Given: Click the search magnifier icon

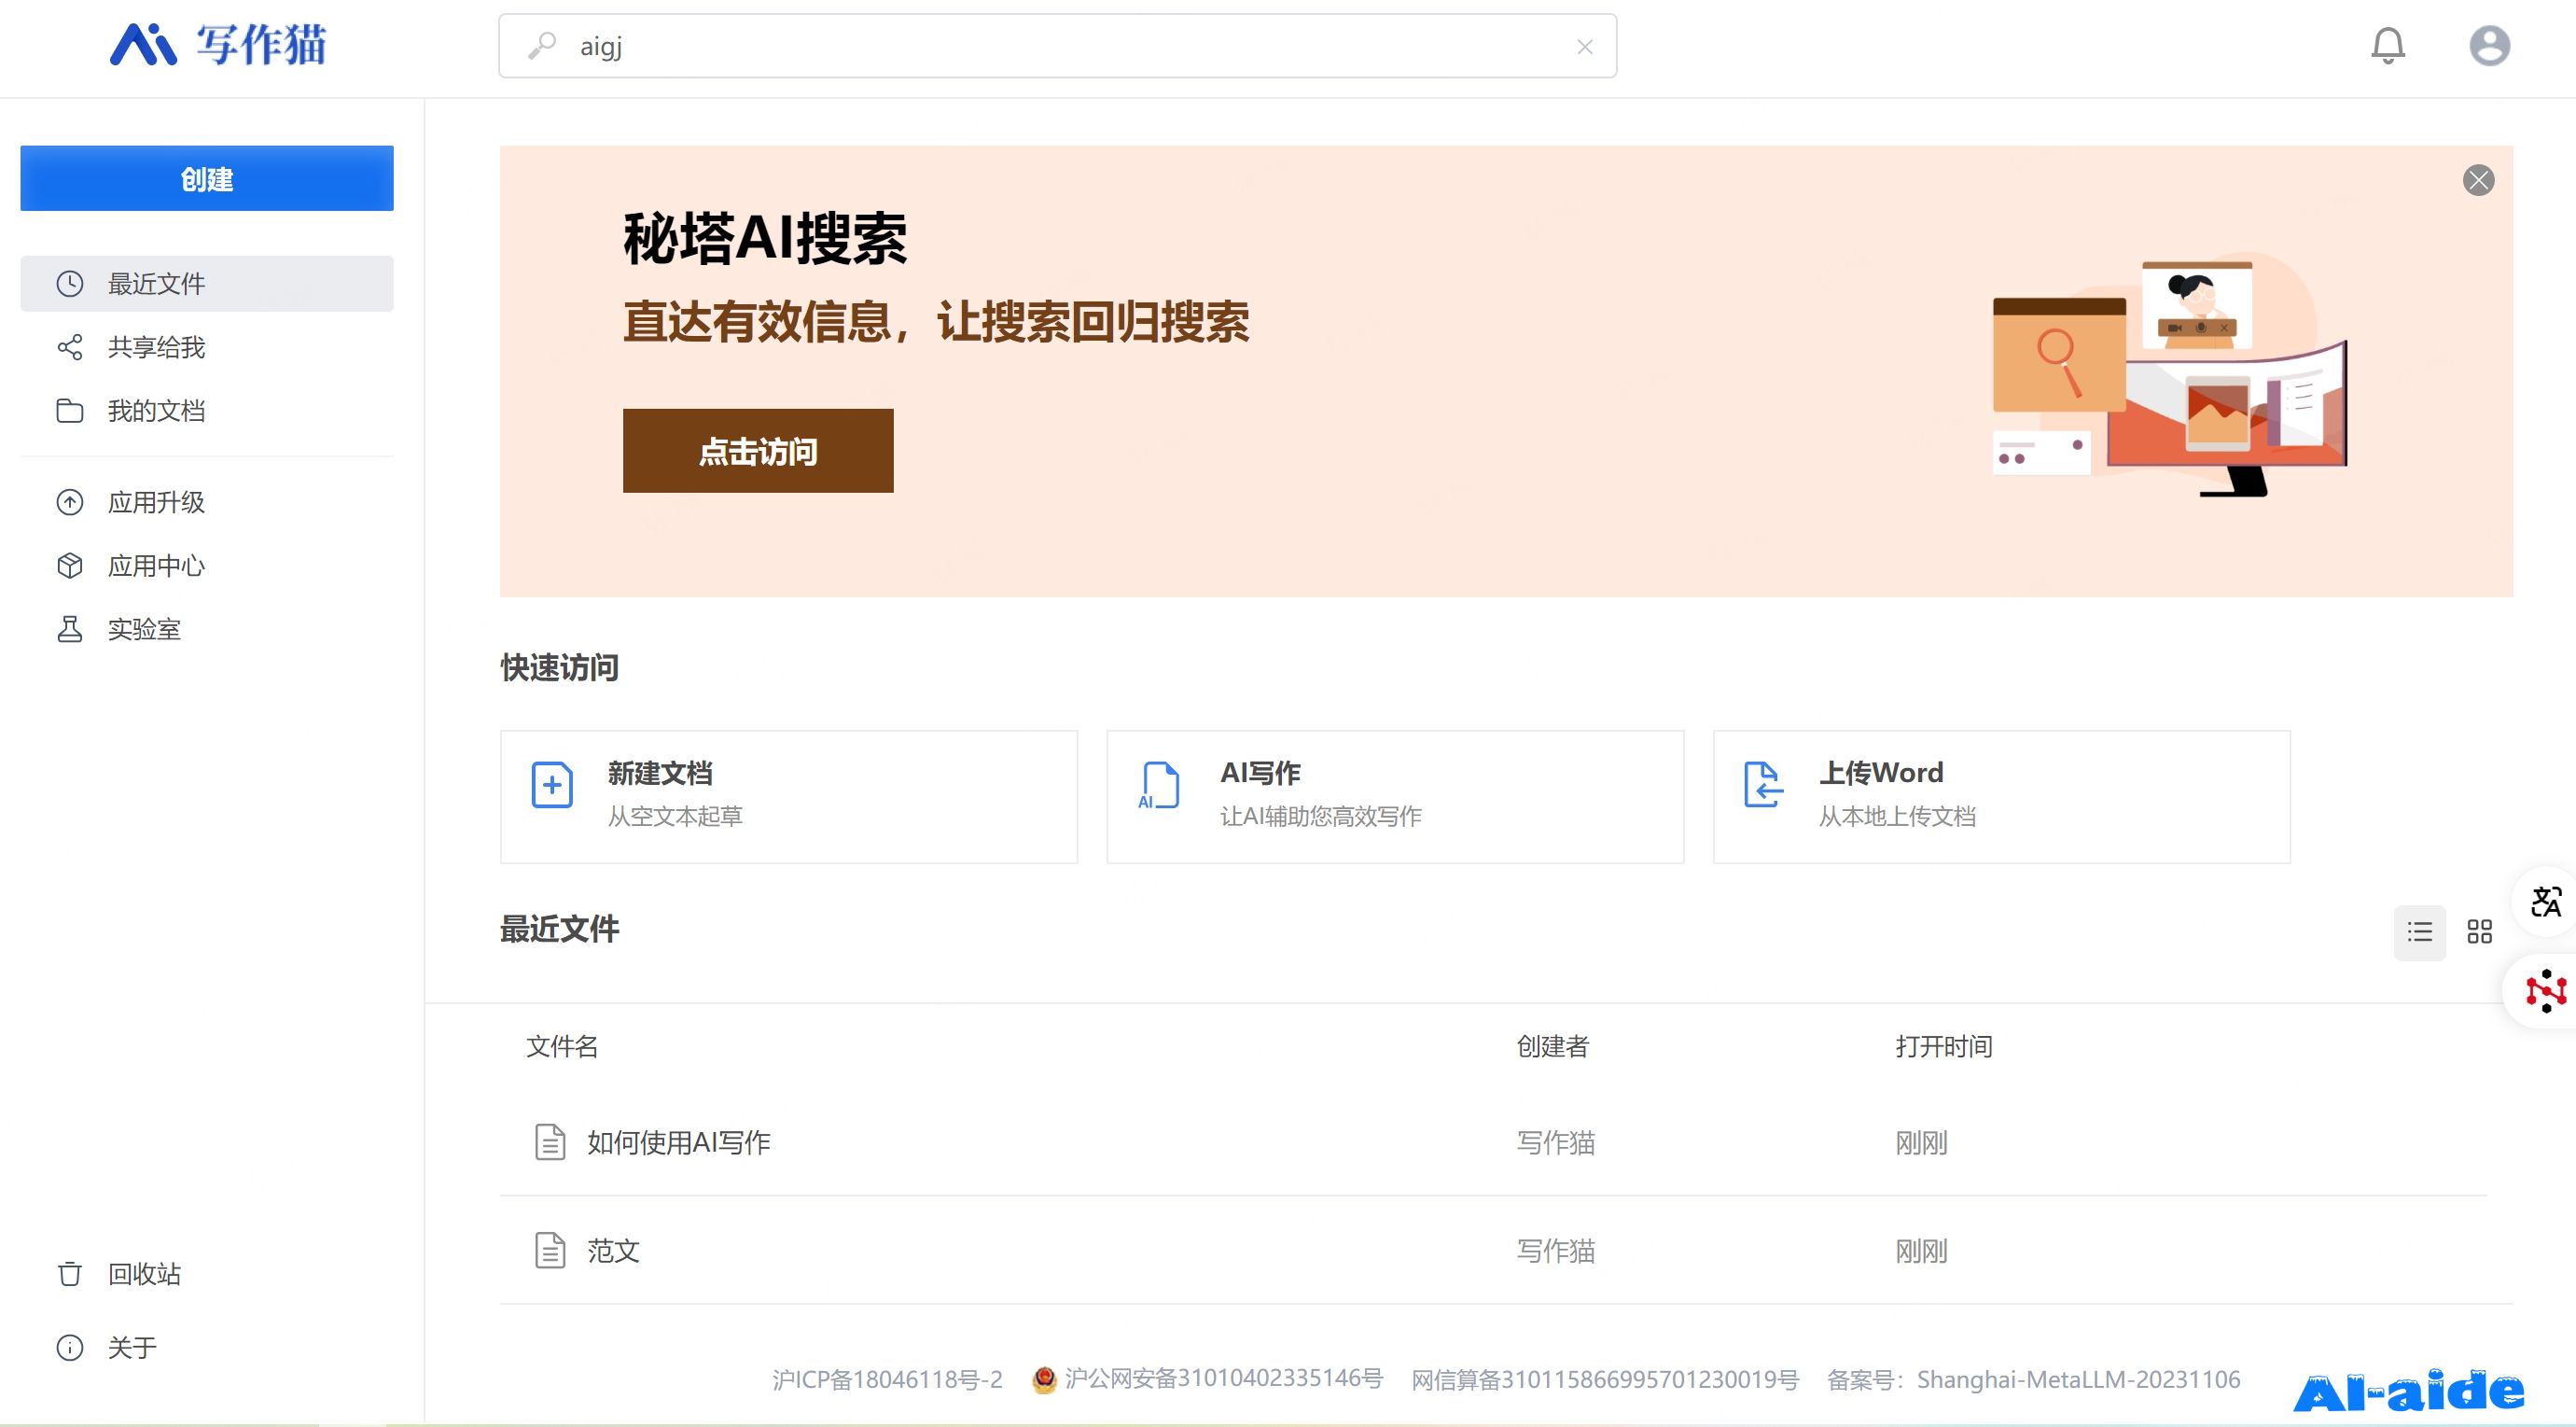Looking at the screenshot, I should 542,46.
